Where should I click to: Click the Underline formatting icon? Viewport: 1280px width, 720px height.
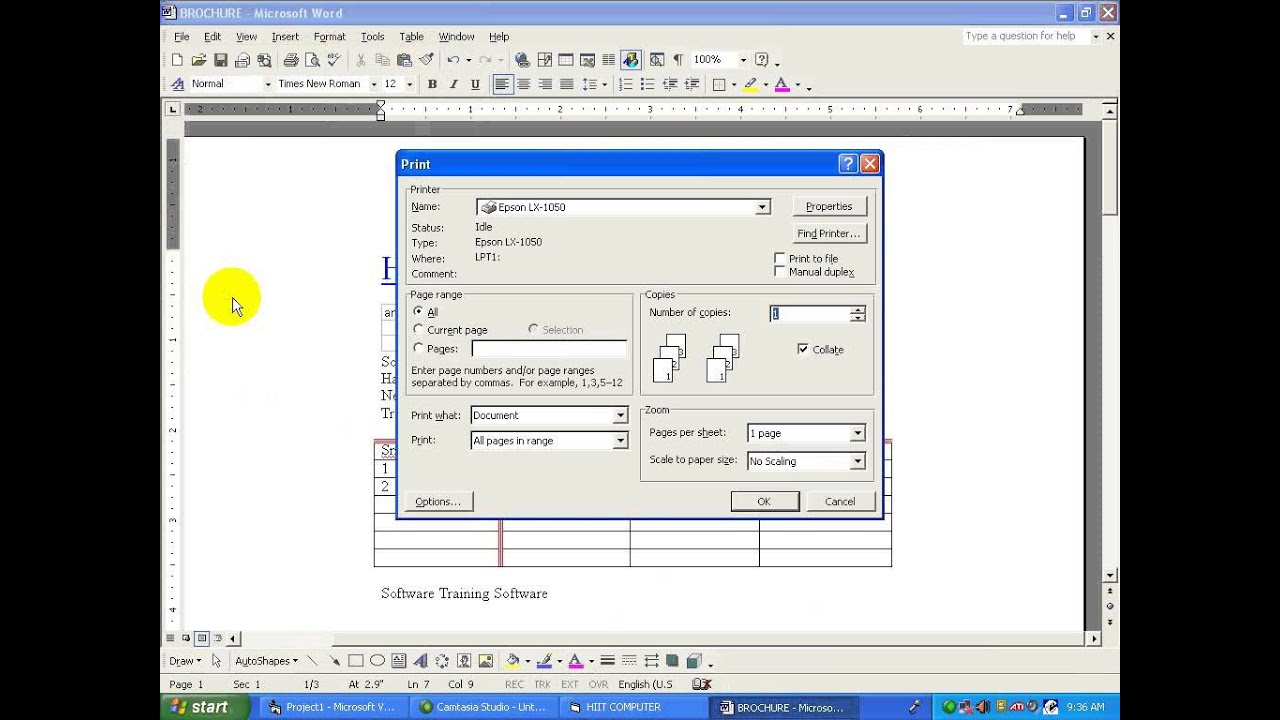point(475,84)
